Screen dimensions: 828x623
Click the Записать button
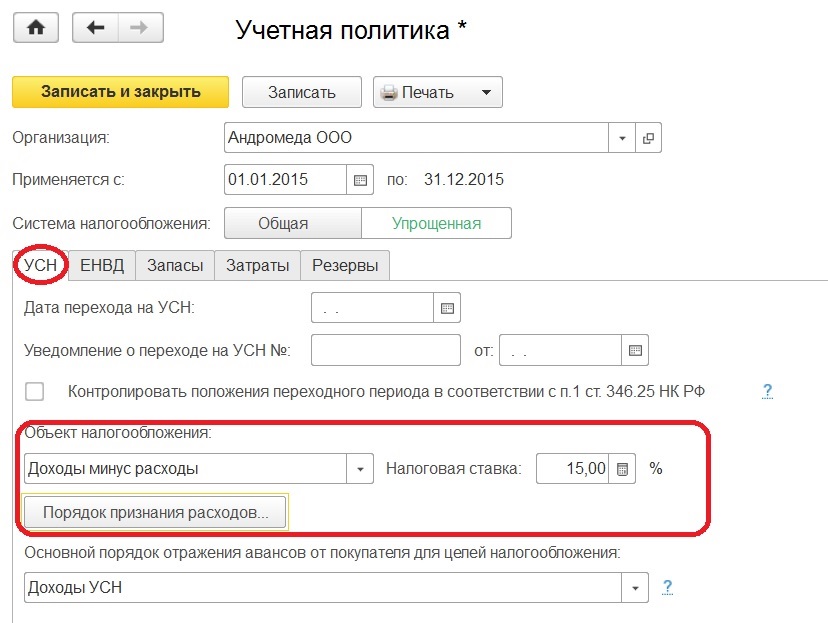coord(302,92)
